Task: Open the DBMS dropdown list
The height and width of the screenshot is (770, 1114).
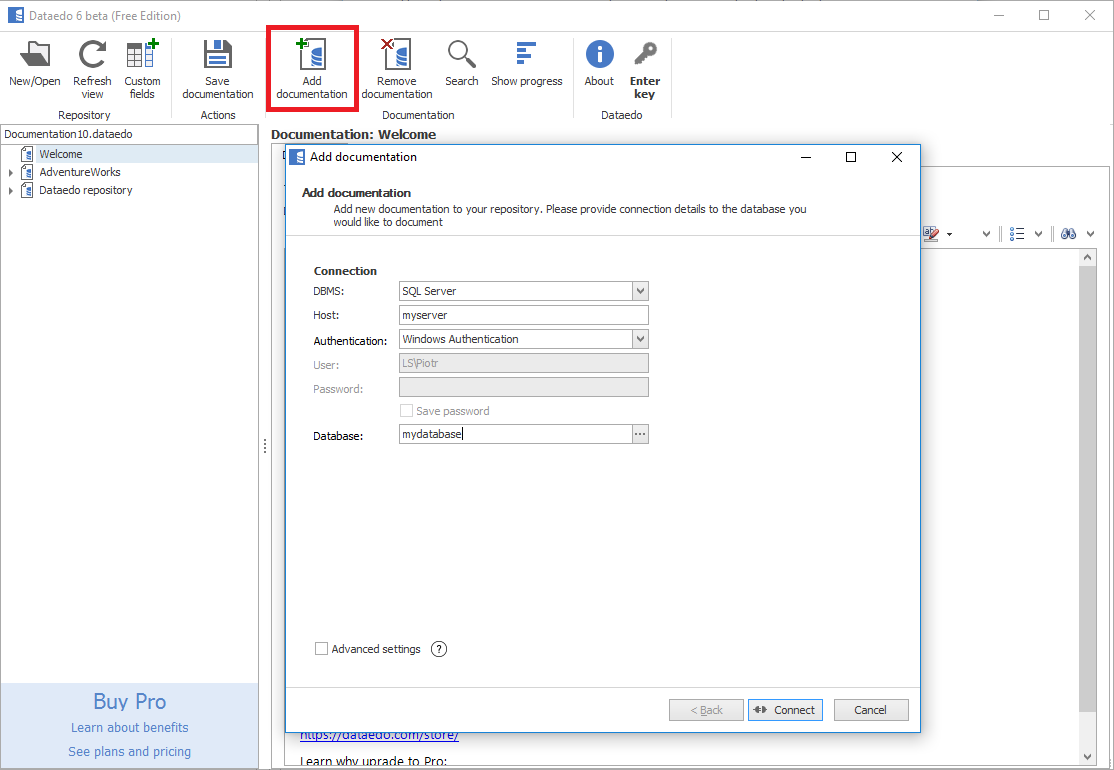Action: click(640, 291)
